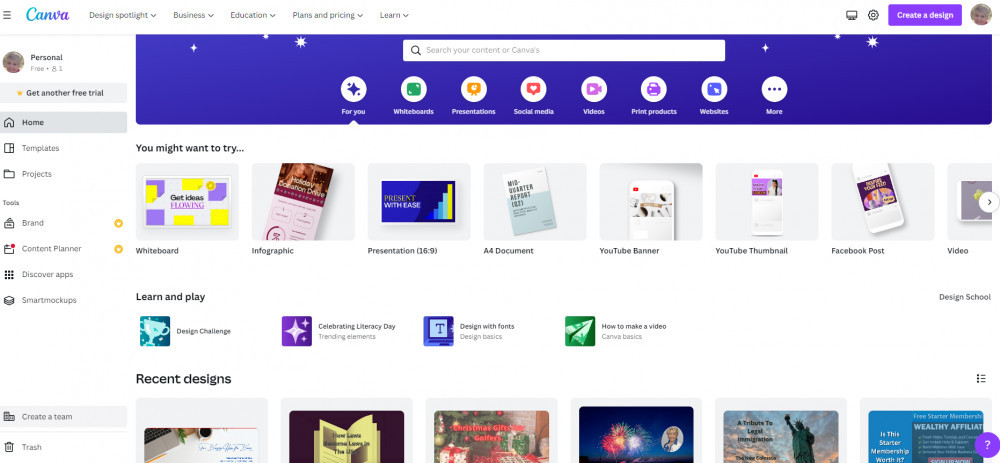Click the Create a design button
Image resolution: width=1000 pixels, height=463 pixels.
point(925,15)
